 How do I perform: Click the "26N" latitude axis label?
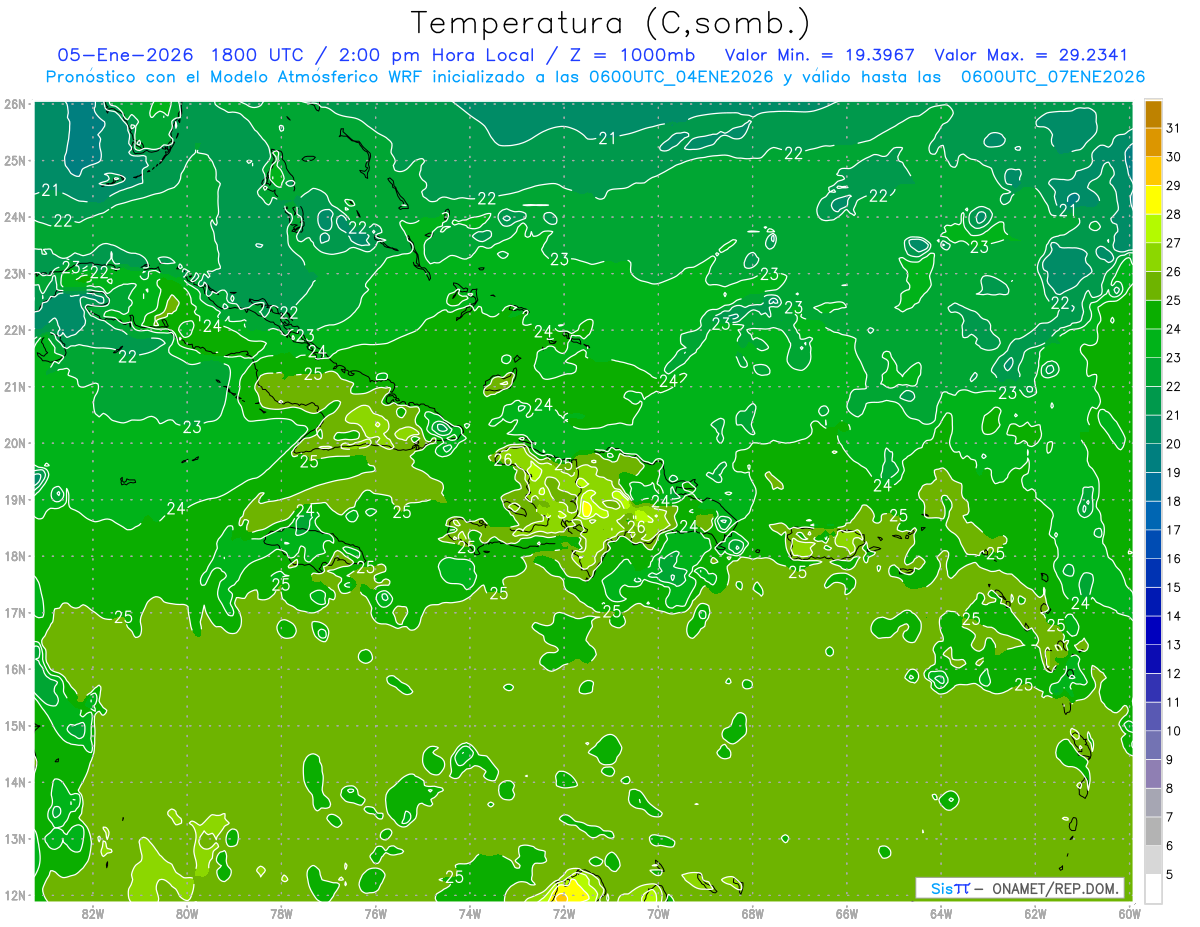point(16,104)
